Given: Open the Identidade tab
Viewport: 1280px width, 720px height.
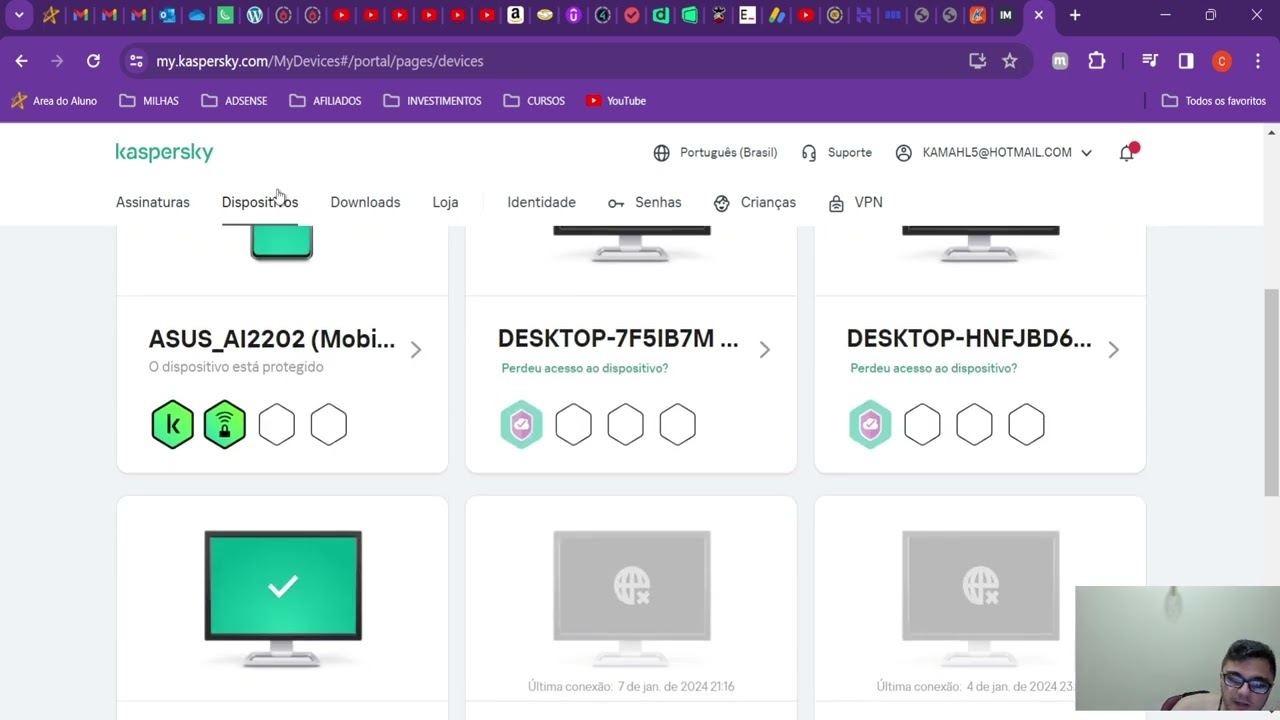Looking at the screenshot, I should pos(541,202).
